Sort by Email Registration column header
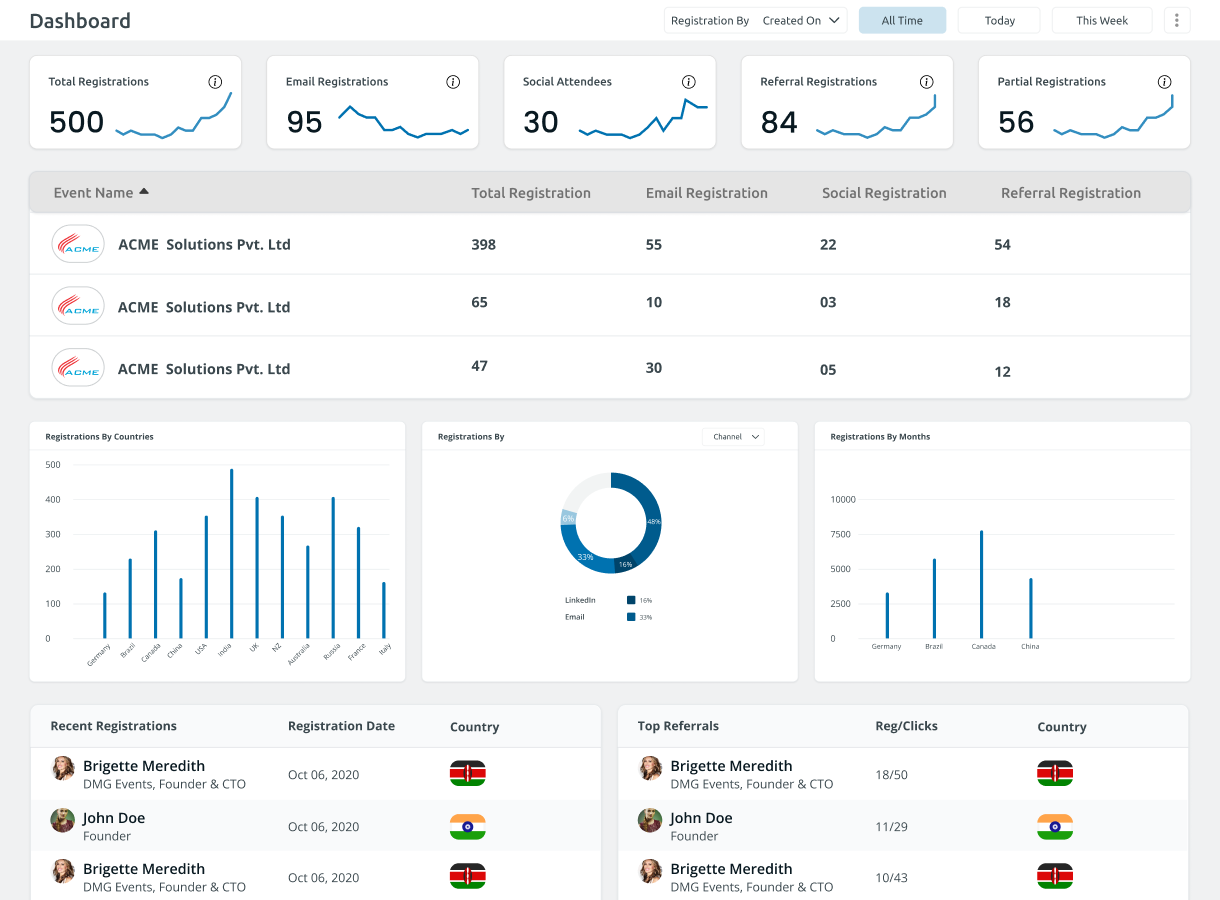The height and width of the screenshot is (900, 1220). 707,193
